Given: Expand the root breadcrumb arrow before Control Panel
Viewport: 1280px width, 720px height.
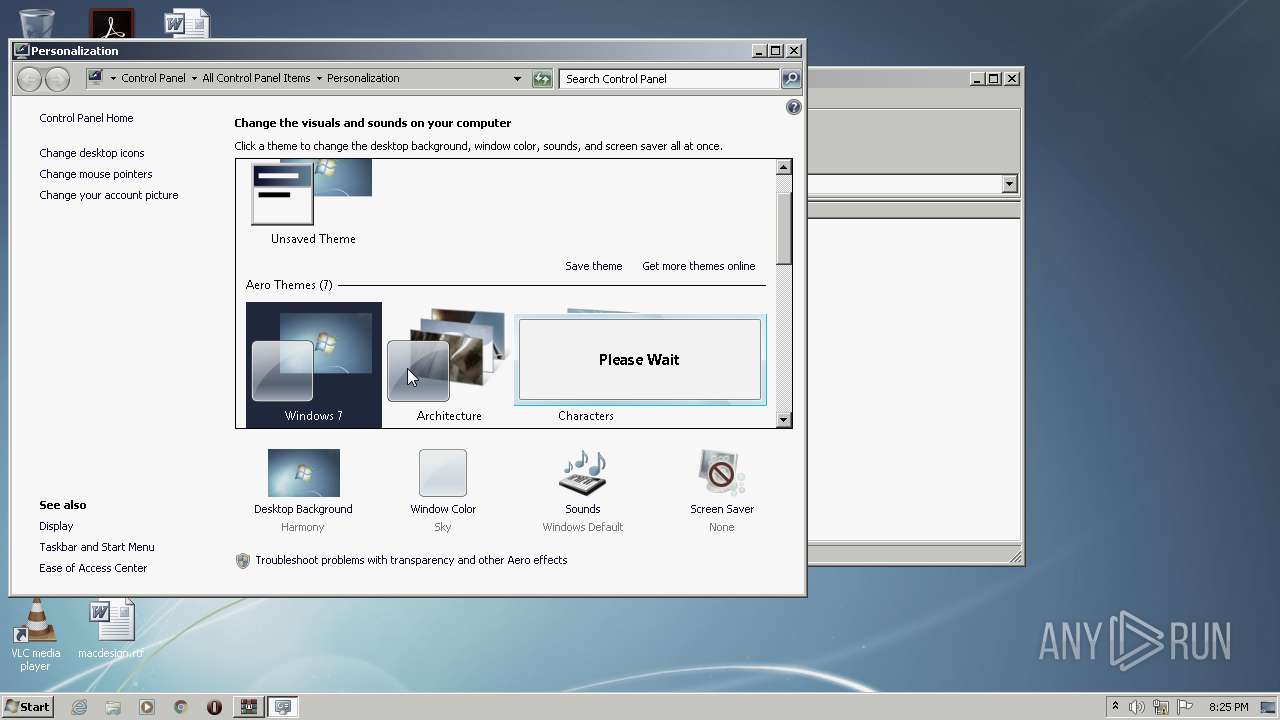Looking at the screenshot, I should pos(113,79).
